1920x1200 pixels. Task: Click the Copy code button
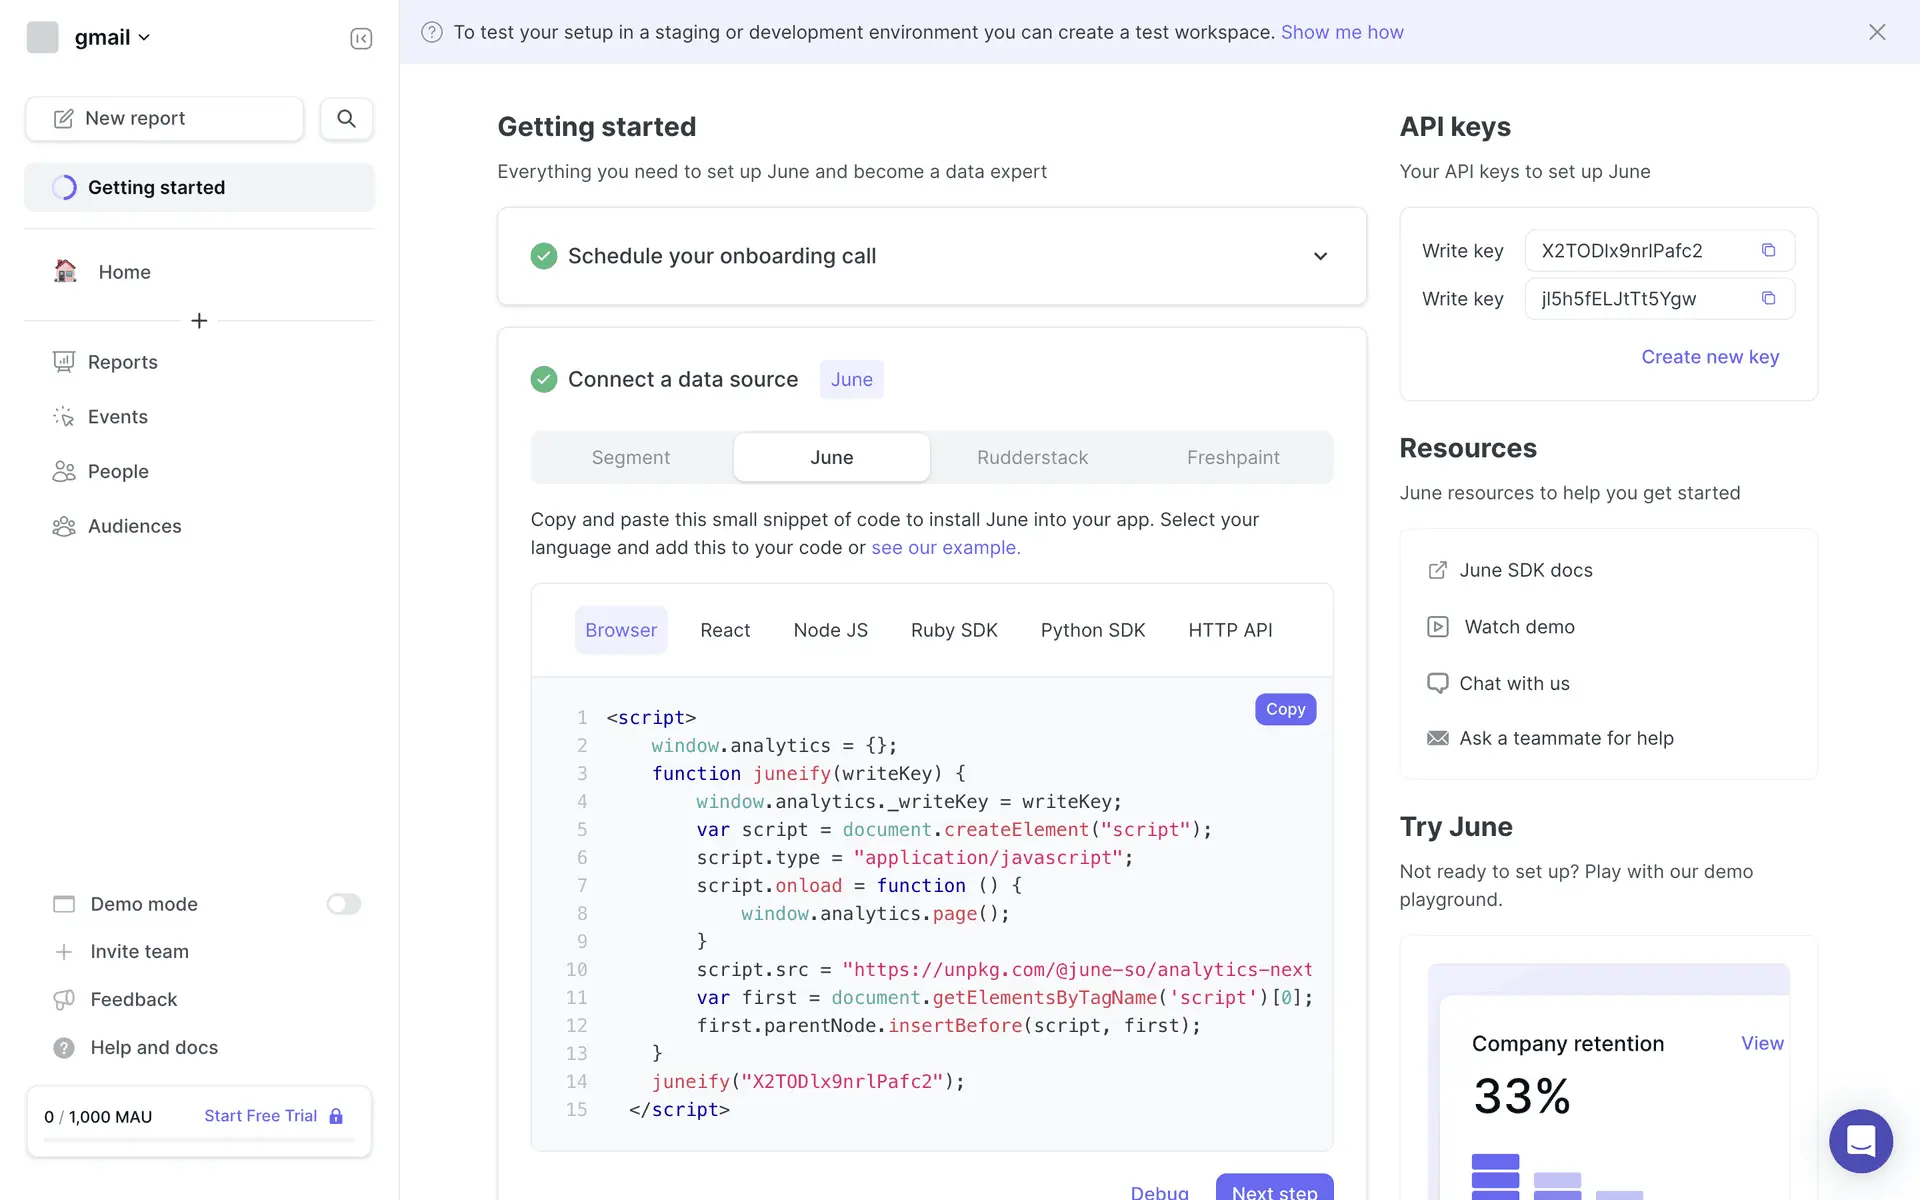pyautogui.click(x=1285, y=709)
